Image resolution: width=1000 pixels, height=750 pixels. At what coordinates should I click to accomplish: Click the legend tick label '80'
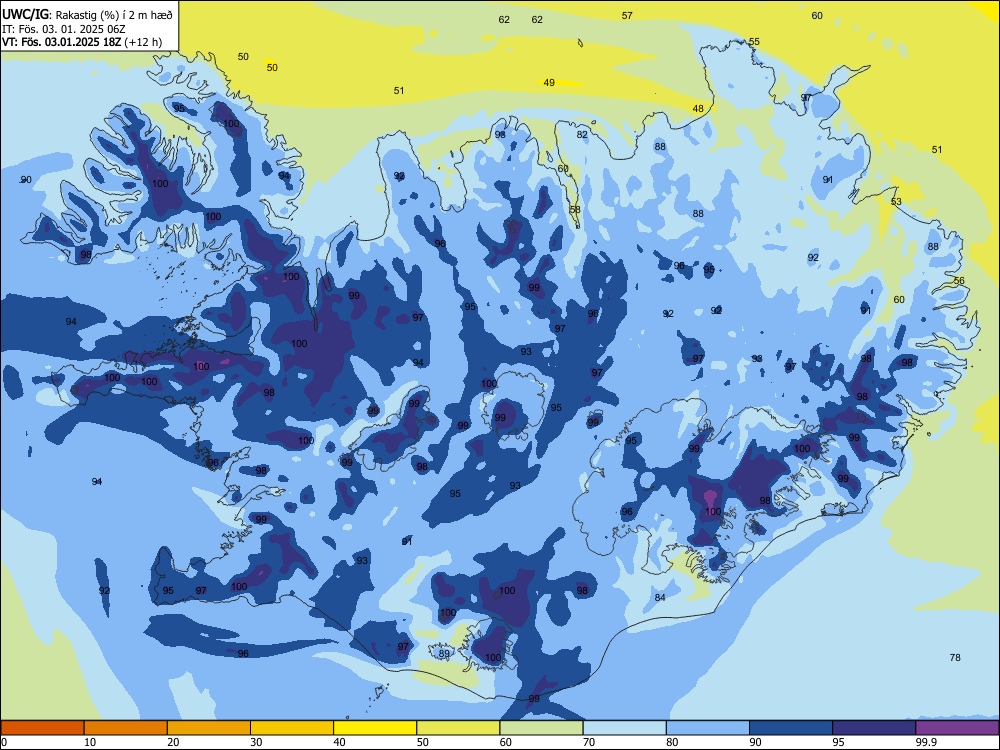tap(672, 742)
